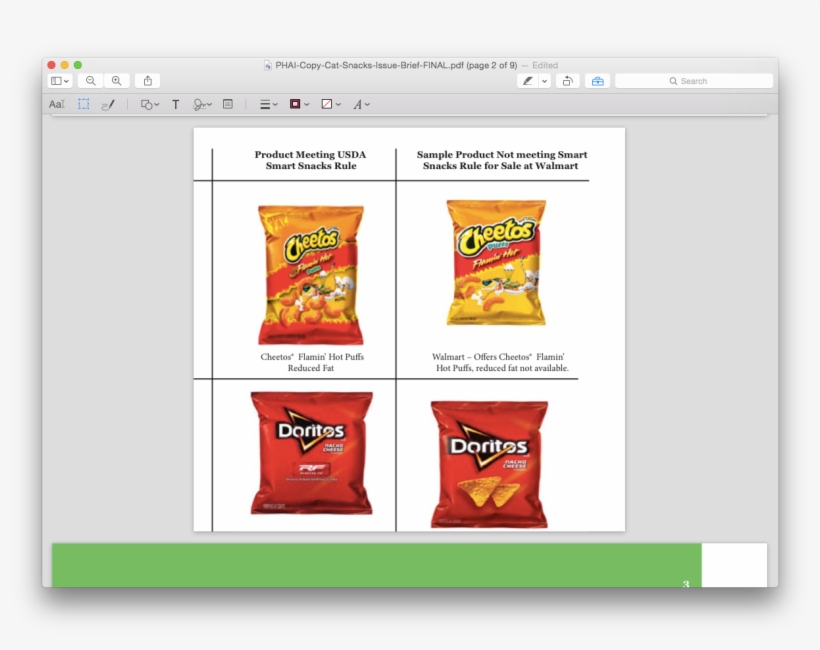Screen dimensions: 820x650
Task: Zoom out of the PDF page
Action: click(x=89, y=80)
